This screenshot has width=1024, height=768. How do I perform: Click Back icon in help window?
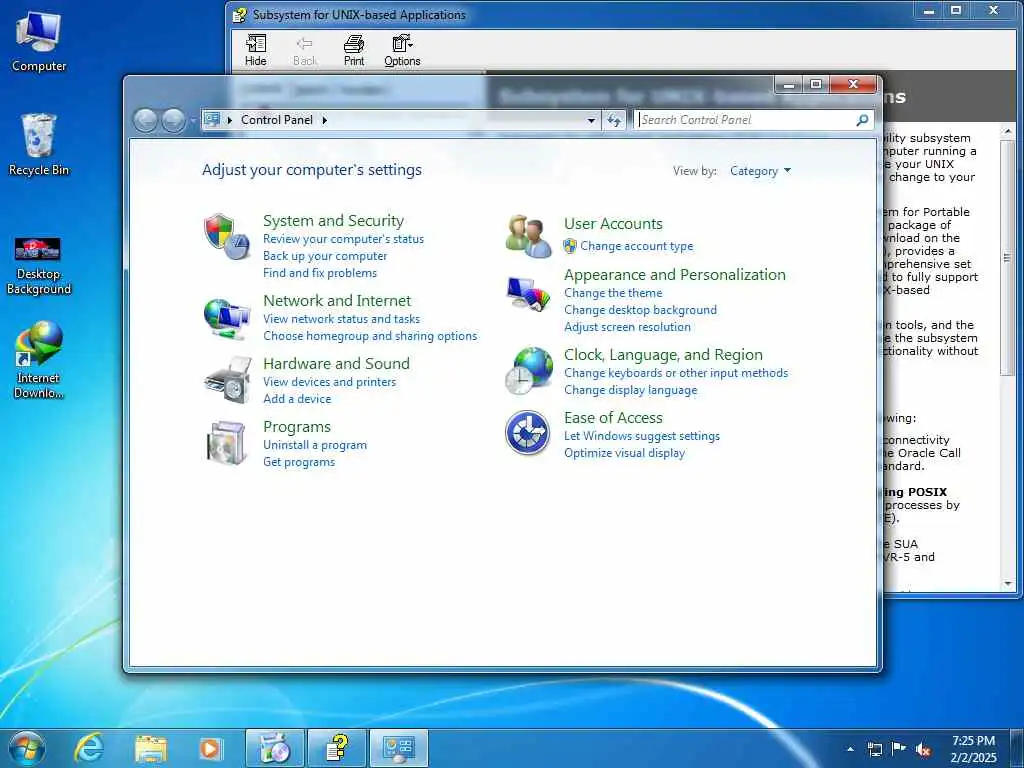pos(305,50)
